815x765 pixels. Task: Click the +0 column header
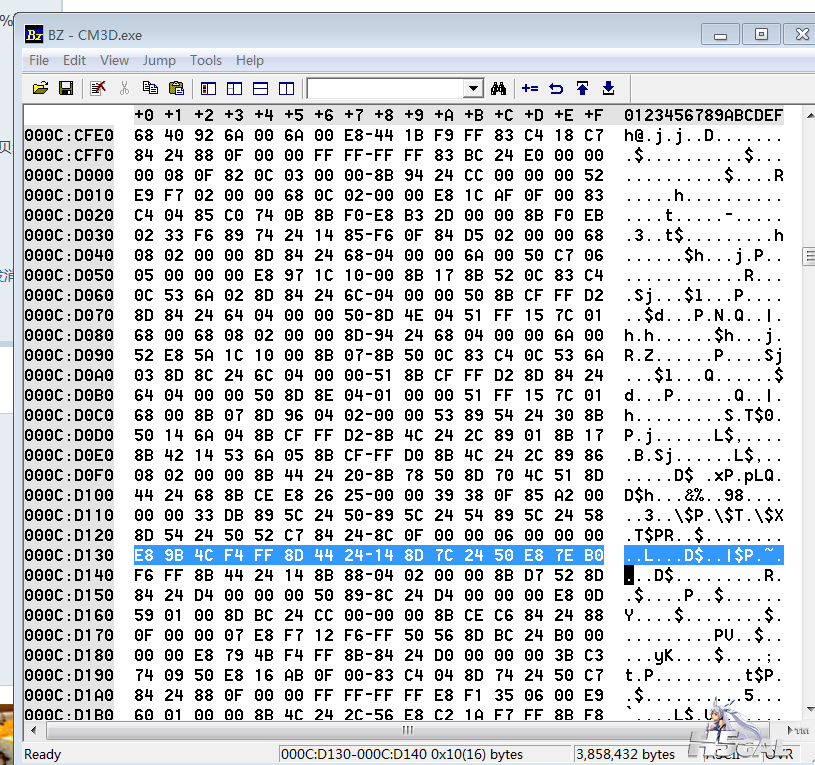click(144, 115)
